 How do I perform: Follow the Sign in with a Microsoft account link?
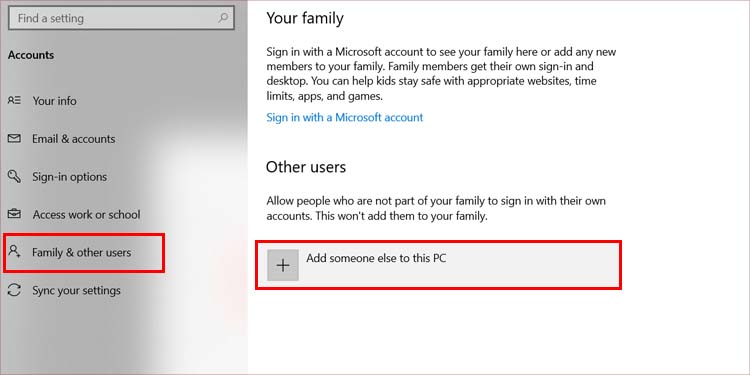tap(344, 117)
